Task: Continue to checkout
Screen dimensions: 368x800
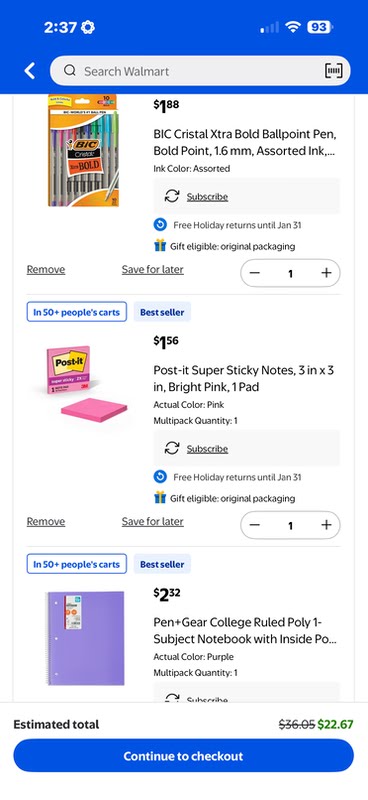Action: pos(183,756)
